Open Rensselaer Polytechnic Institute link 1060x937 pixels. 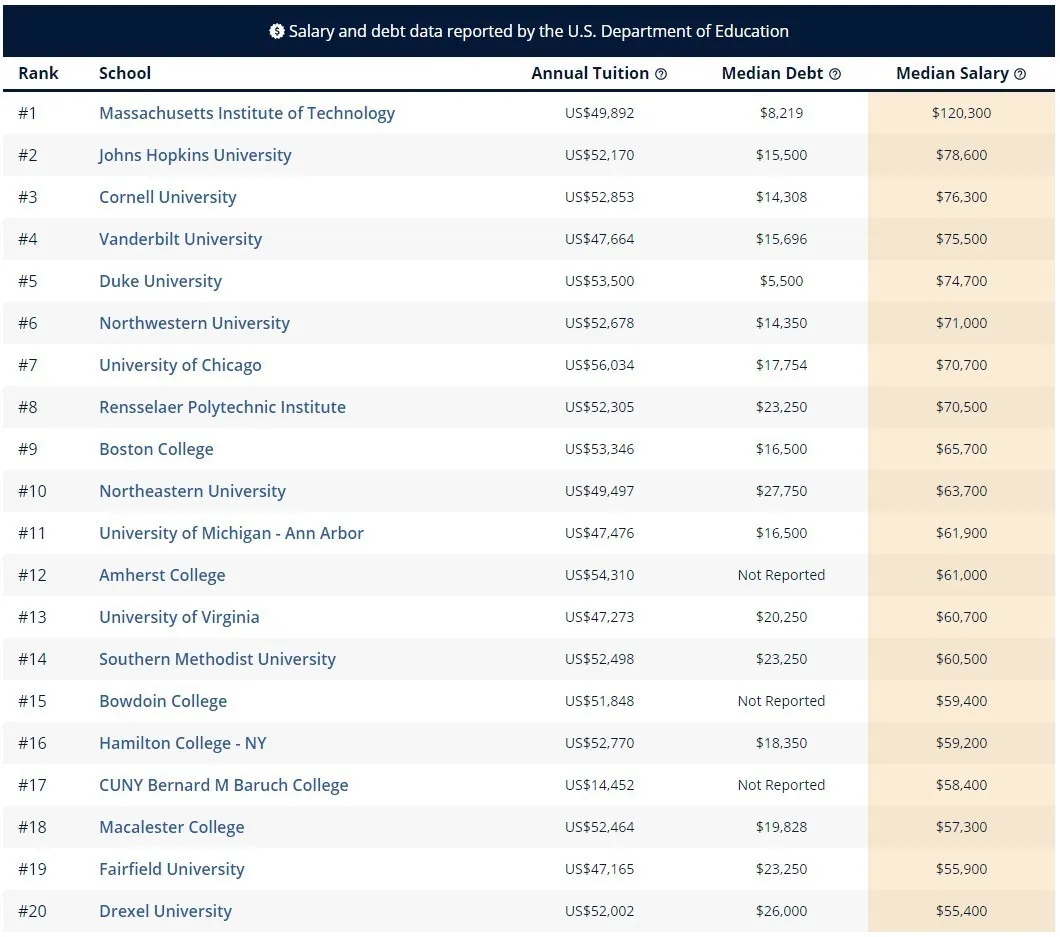pyautogui.click(x=222, y=407)
